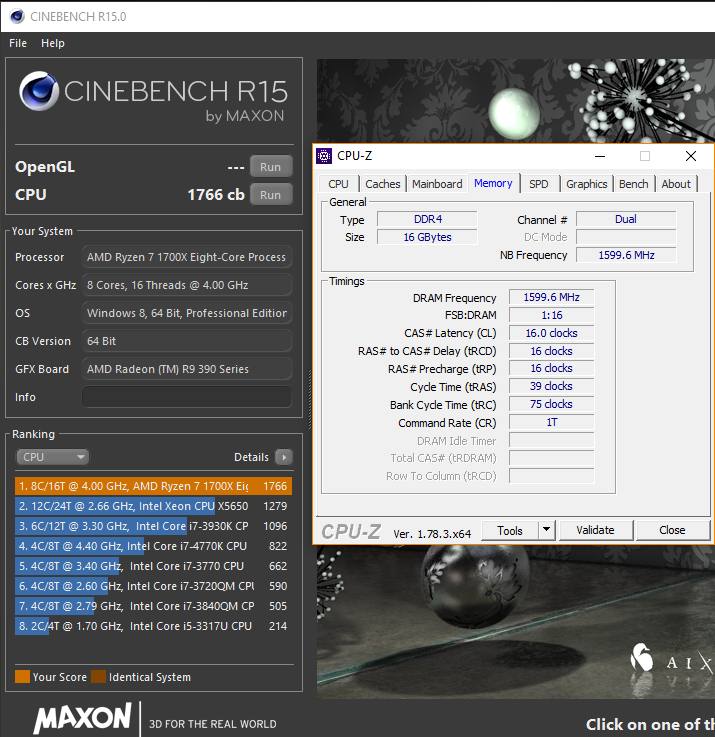
Task: Select ranking row AMD Ryzen 7 1700X 1766
Action: (x=153, y=486)
